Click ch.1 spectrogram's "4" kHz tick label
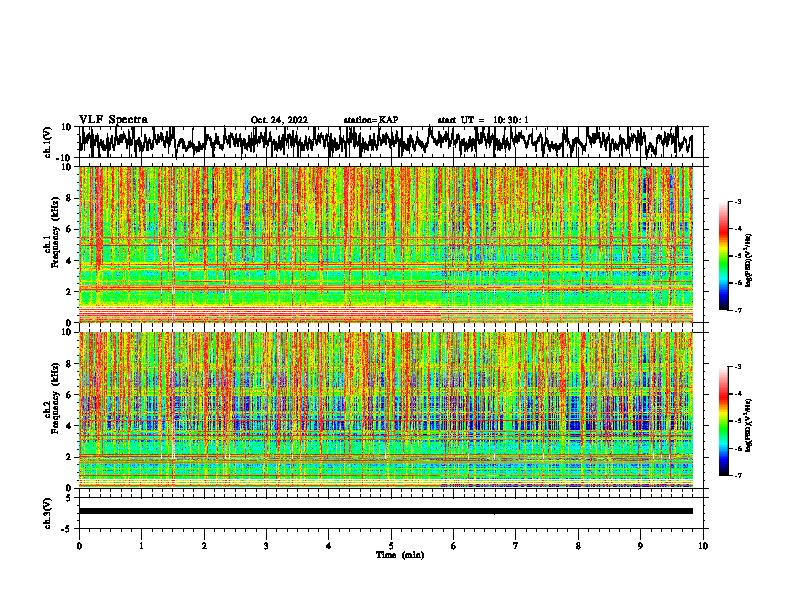Image resolution: width=792 pixels, height=612 pixels. [69, 261]
